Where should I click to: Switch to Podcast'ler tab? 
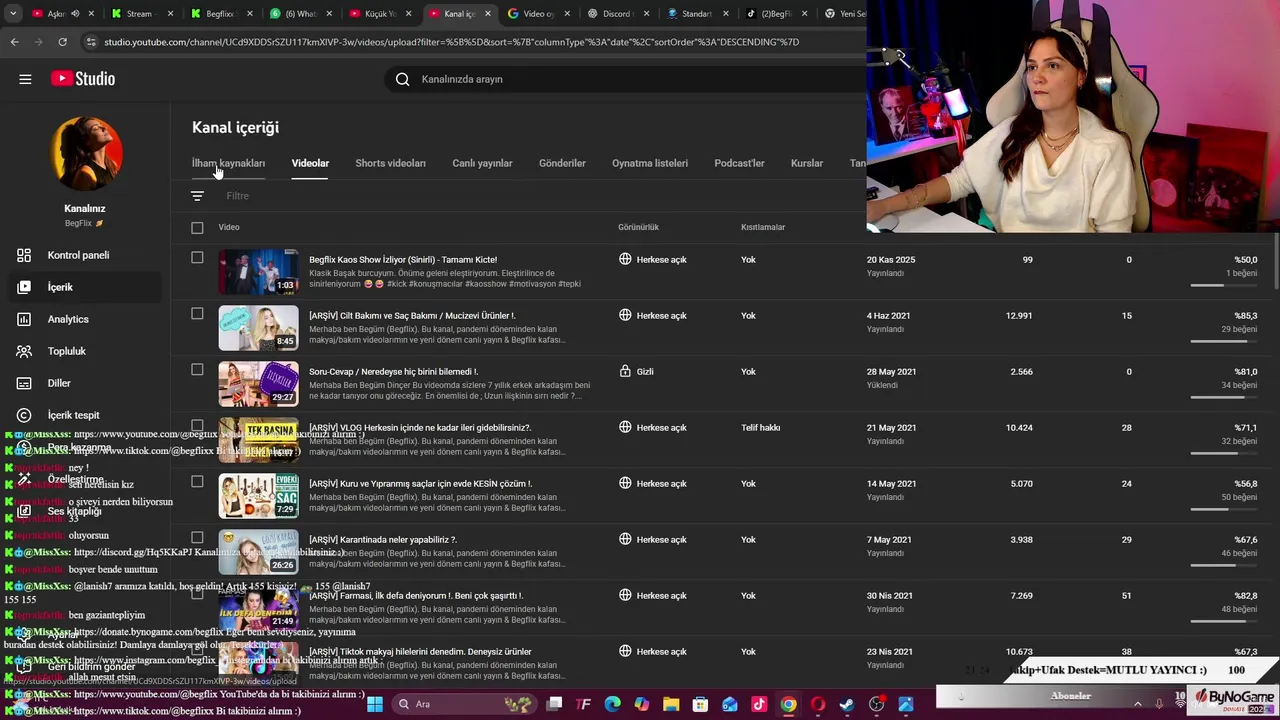[739, 163]
